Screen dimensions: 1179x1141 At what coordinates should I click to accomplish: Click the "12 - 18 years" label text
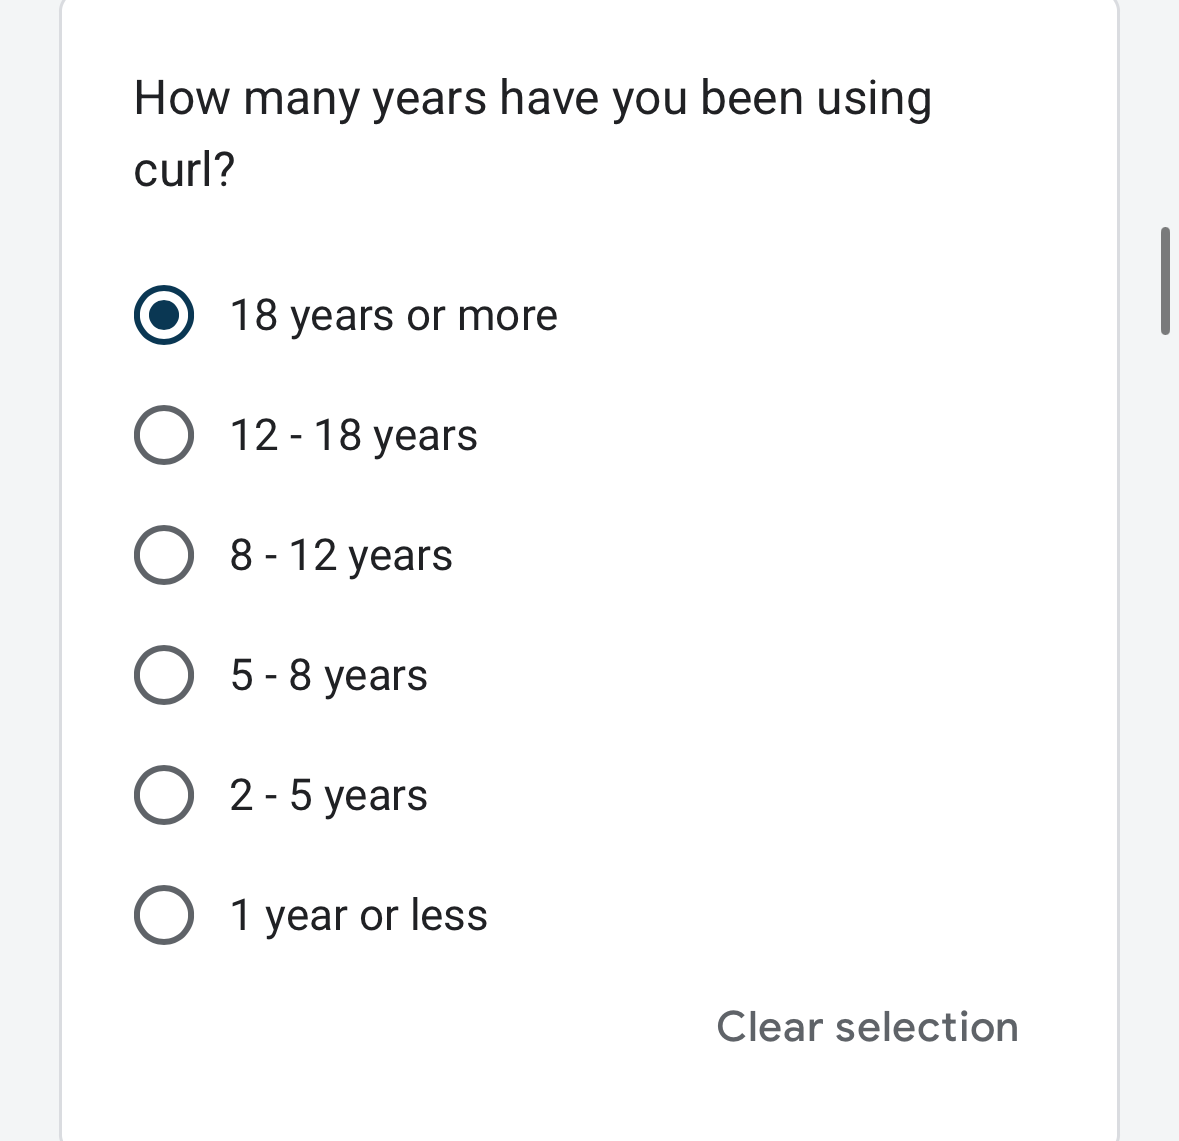(353, 436)
